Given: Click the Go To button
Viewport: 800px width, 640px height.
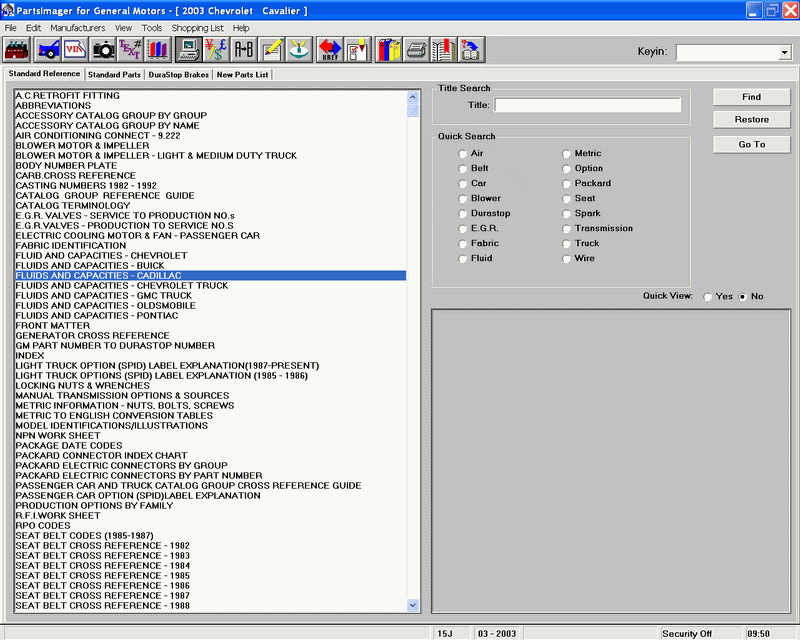Looking at the screenshot, I should pos(752,144).
